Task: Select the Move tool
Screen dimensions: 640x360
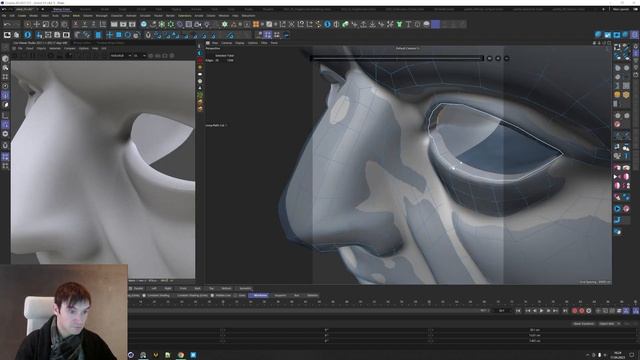Action: 37,24
